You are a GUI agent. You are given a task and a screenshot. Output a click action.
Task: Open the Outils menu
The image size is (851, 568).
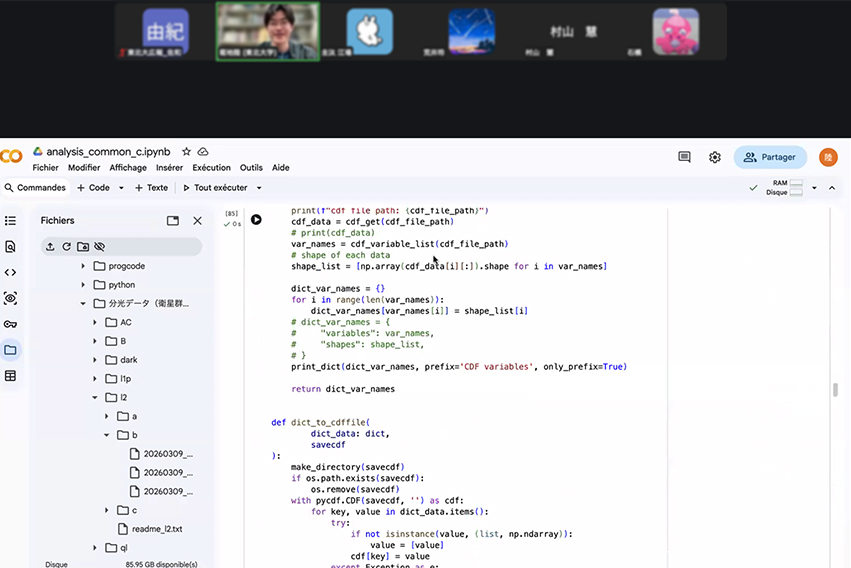click(251, 168)
